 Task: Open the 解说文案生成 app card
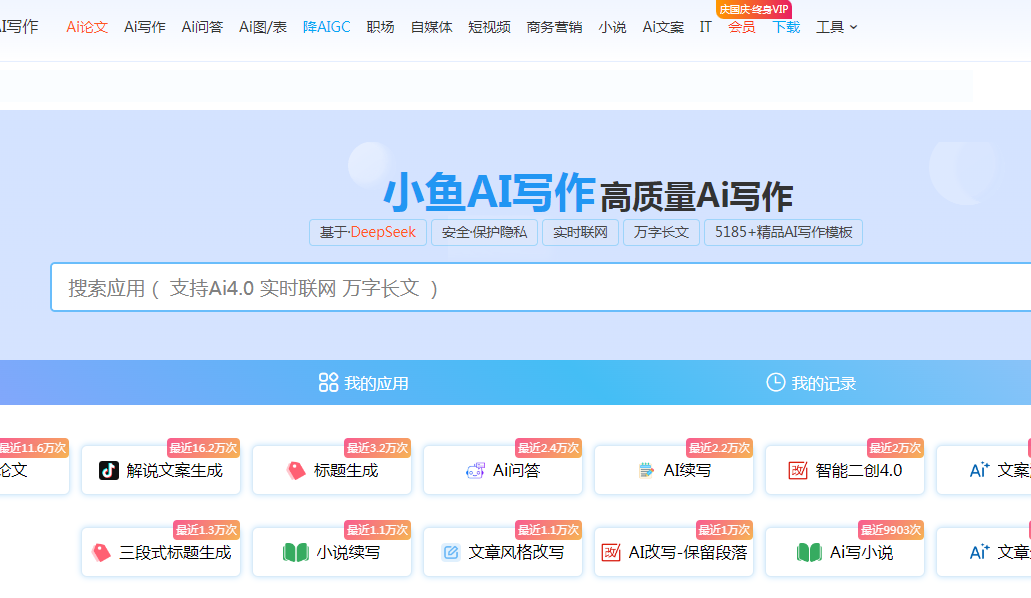coord(161,470)
